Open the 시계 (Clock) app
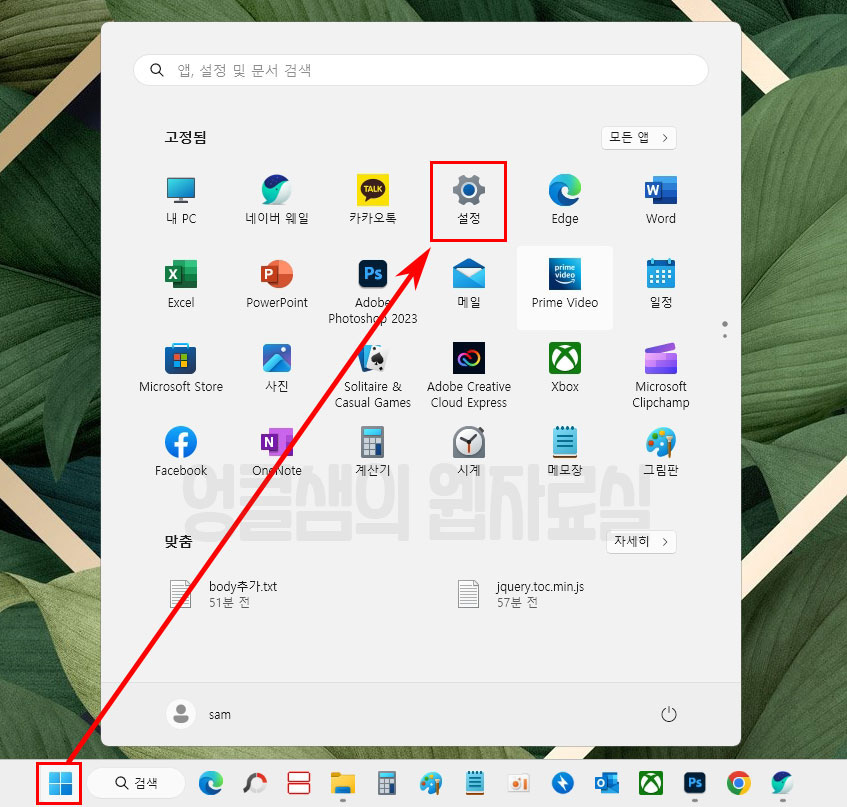 coord(468,452)
